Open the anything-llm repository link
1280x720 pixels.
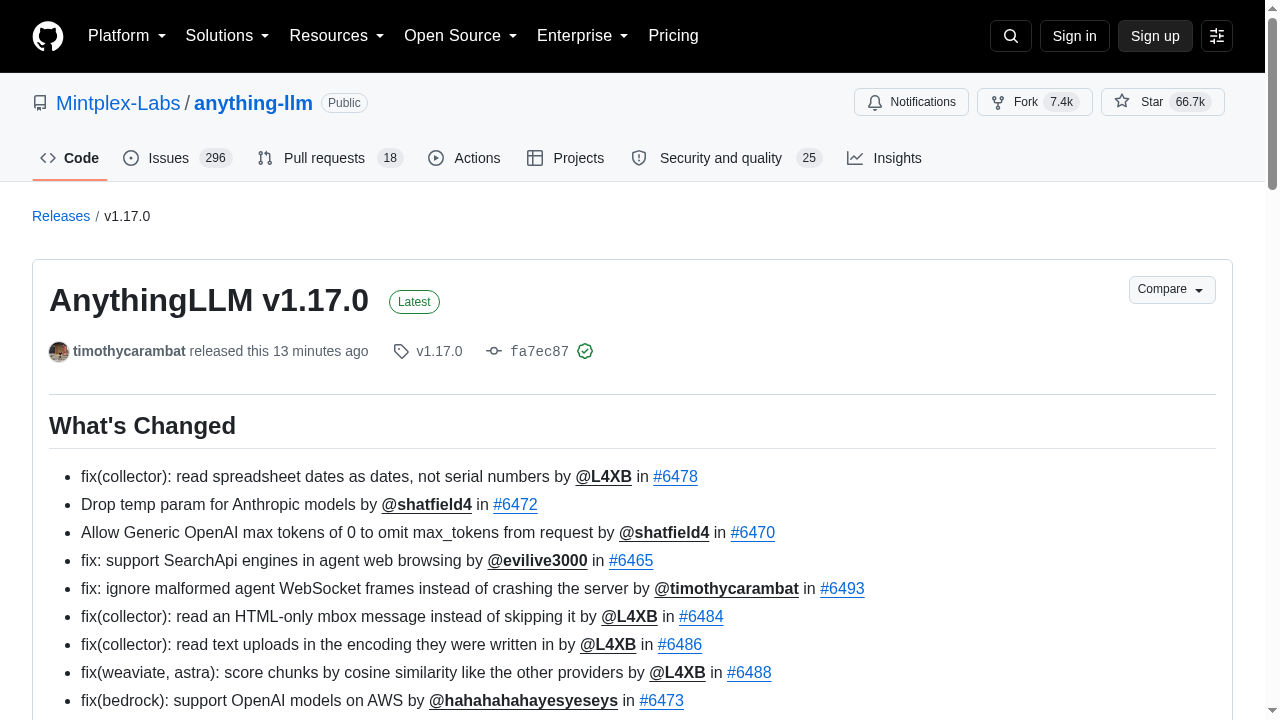(x=253, y=103)
